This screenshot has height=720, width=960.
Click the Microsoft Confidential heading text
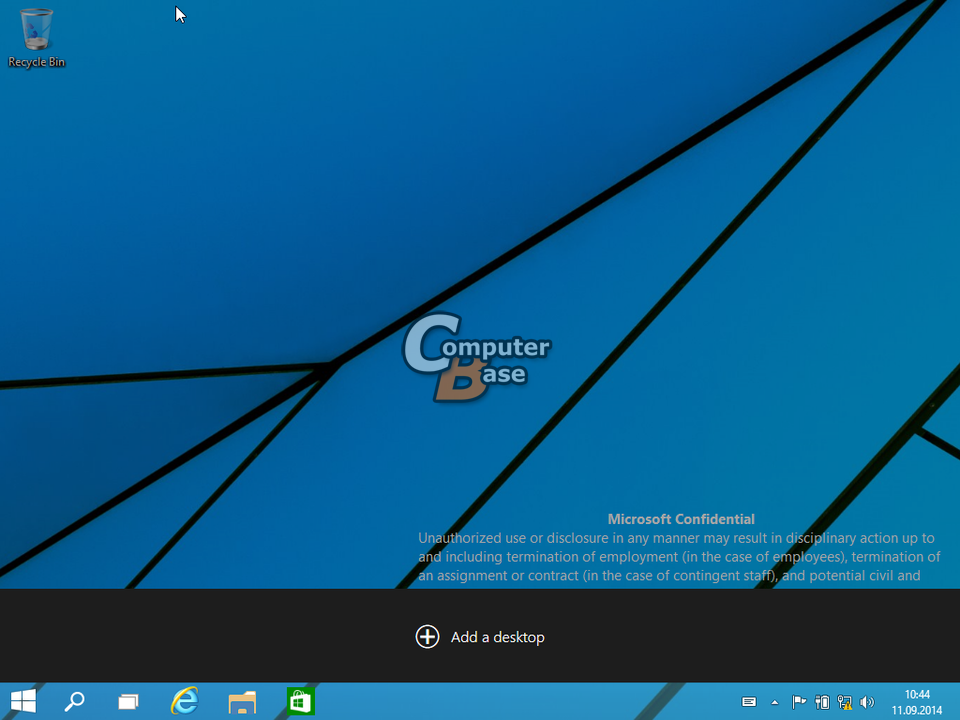681,519
